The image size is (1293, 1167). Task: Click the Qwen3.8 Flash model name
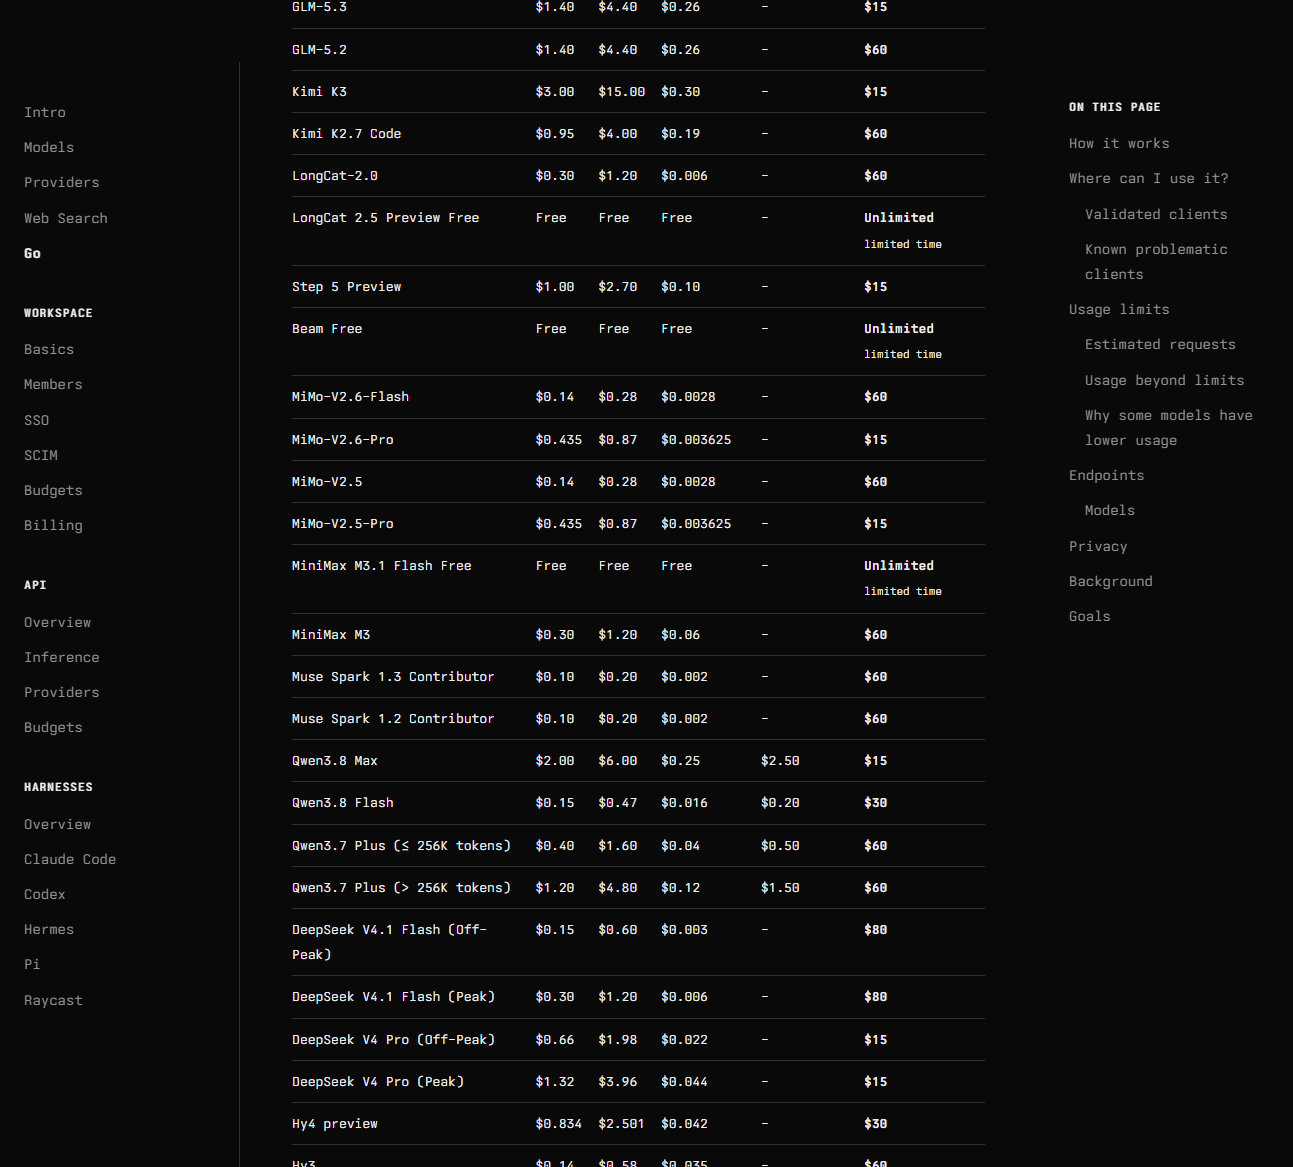point(343,802)
